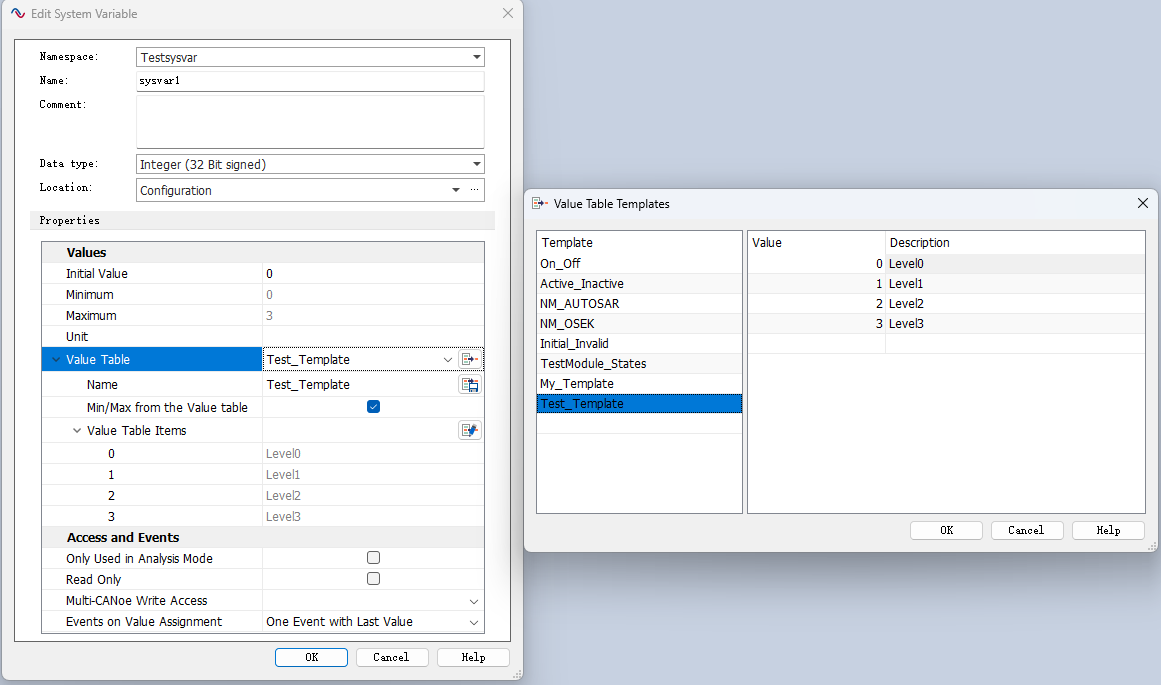Viewport: 1161px width, 685px height.
Task: Toggle Min/Max from the Value table checkbox
Action: (373, 407)
